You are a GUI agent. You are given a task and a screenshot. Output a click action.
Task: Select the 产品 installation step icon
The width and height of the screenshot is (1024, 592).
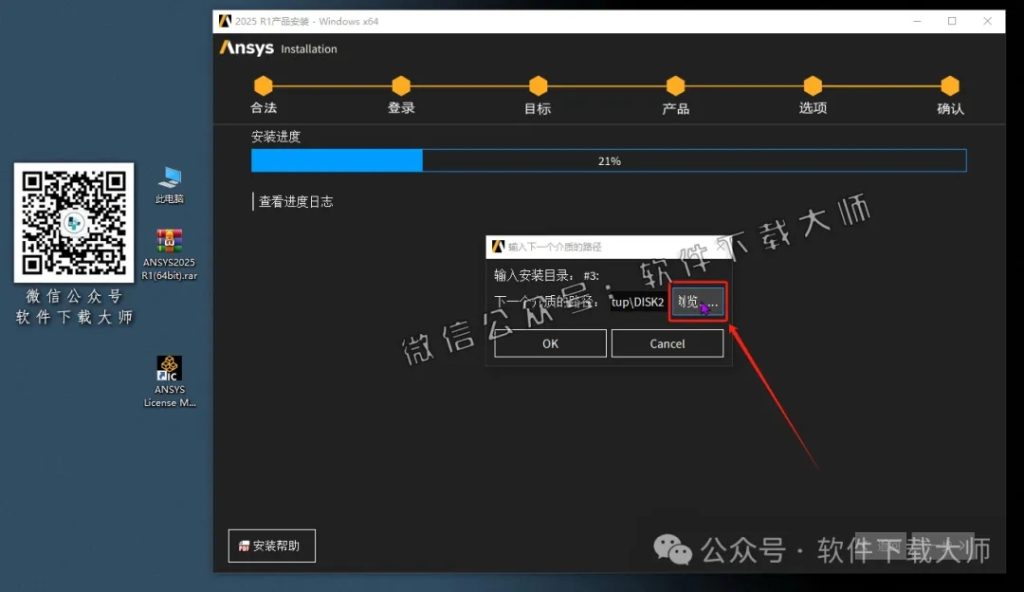[674, 87]
